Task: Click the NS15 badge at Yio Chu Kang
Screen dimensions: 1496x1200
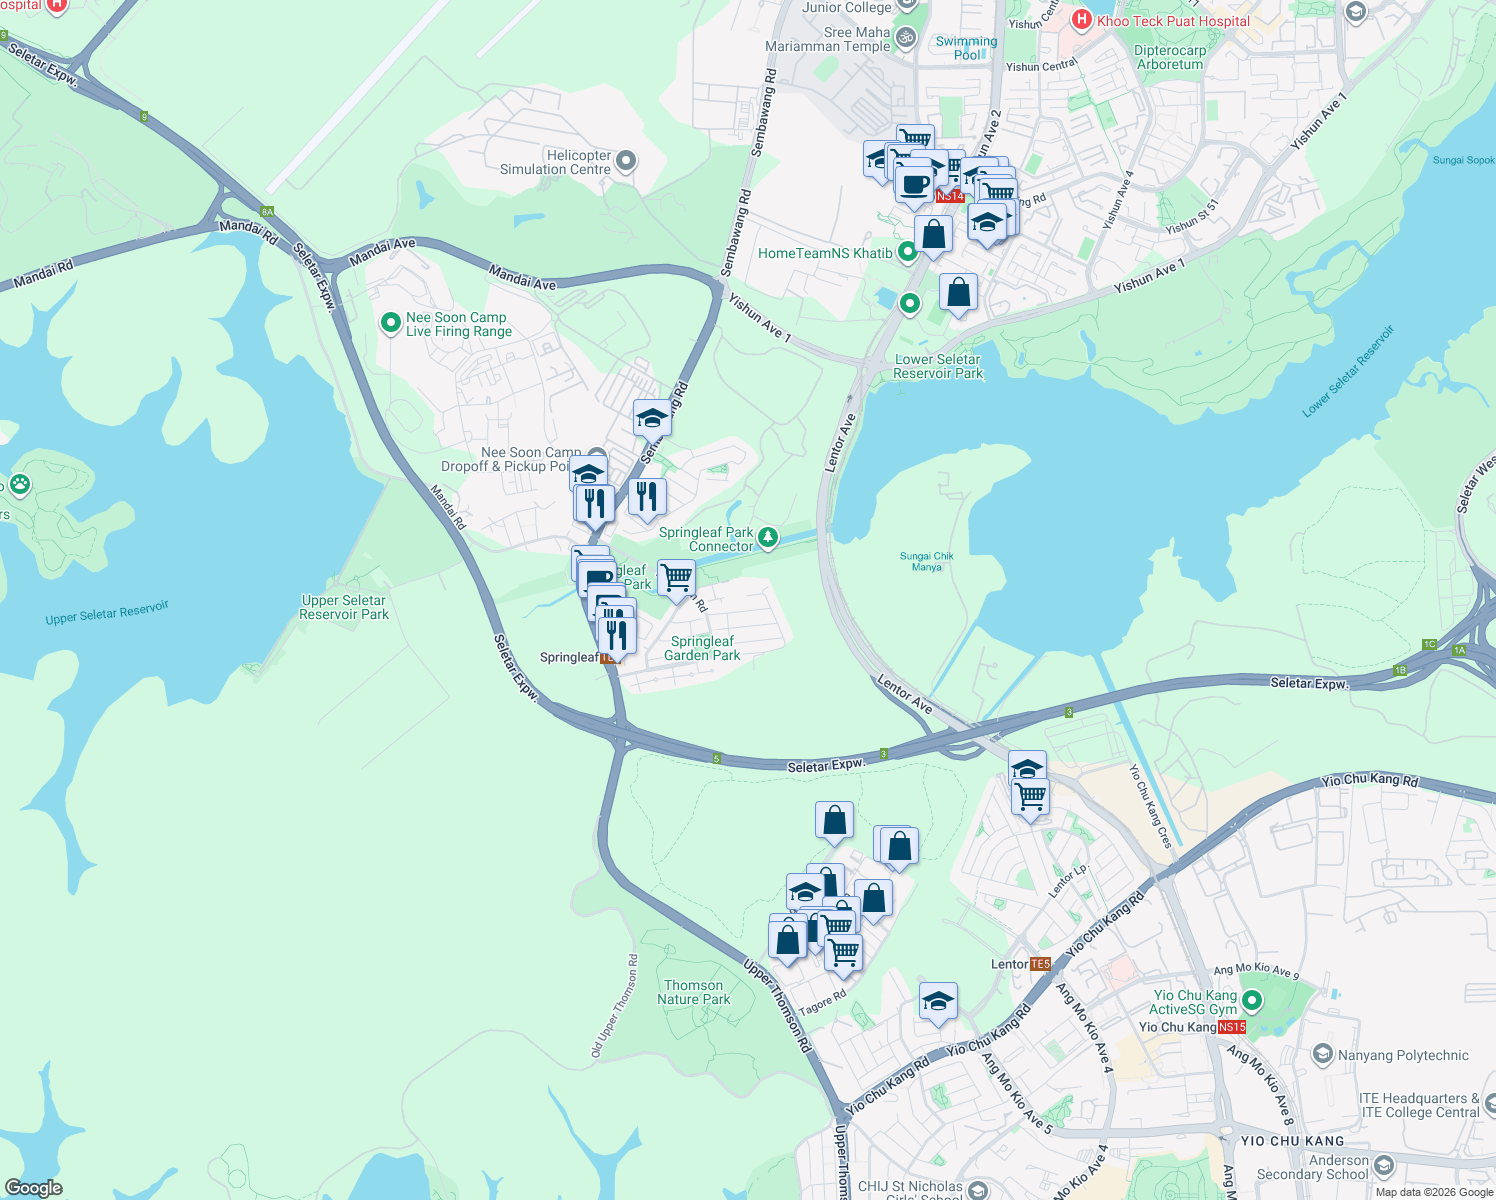Action: point(1233,1026)
